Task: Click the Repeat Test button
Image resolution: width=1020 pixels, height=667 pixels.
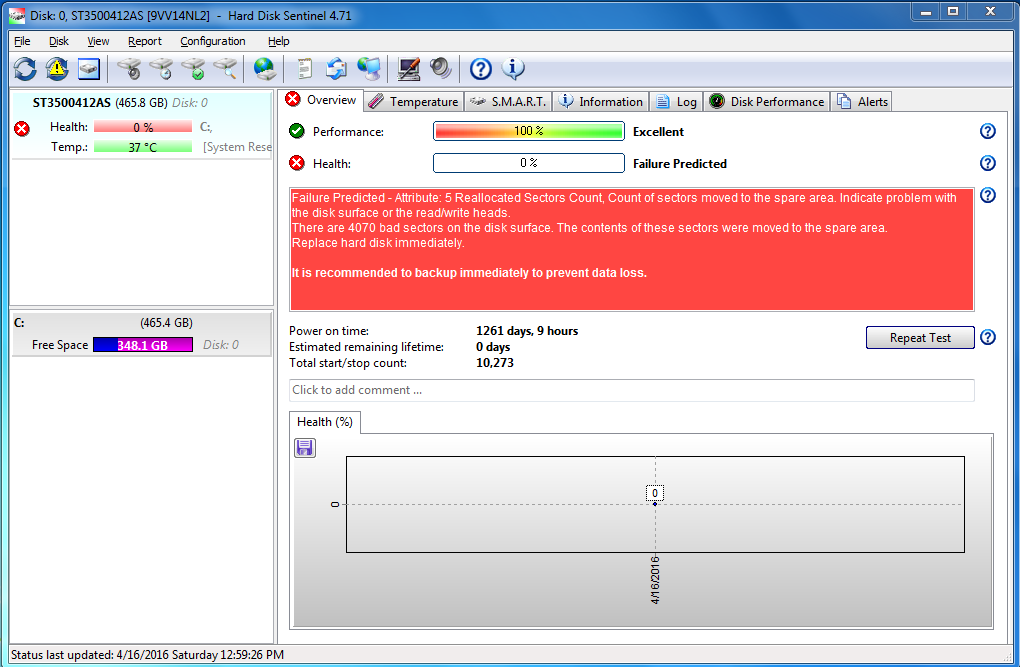Action: (920, 338)
